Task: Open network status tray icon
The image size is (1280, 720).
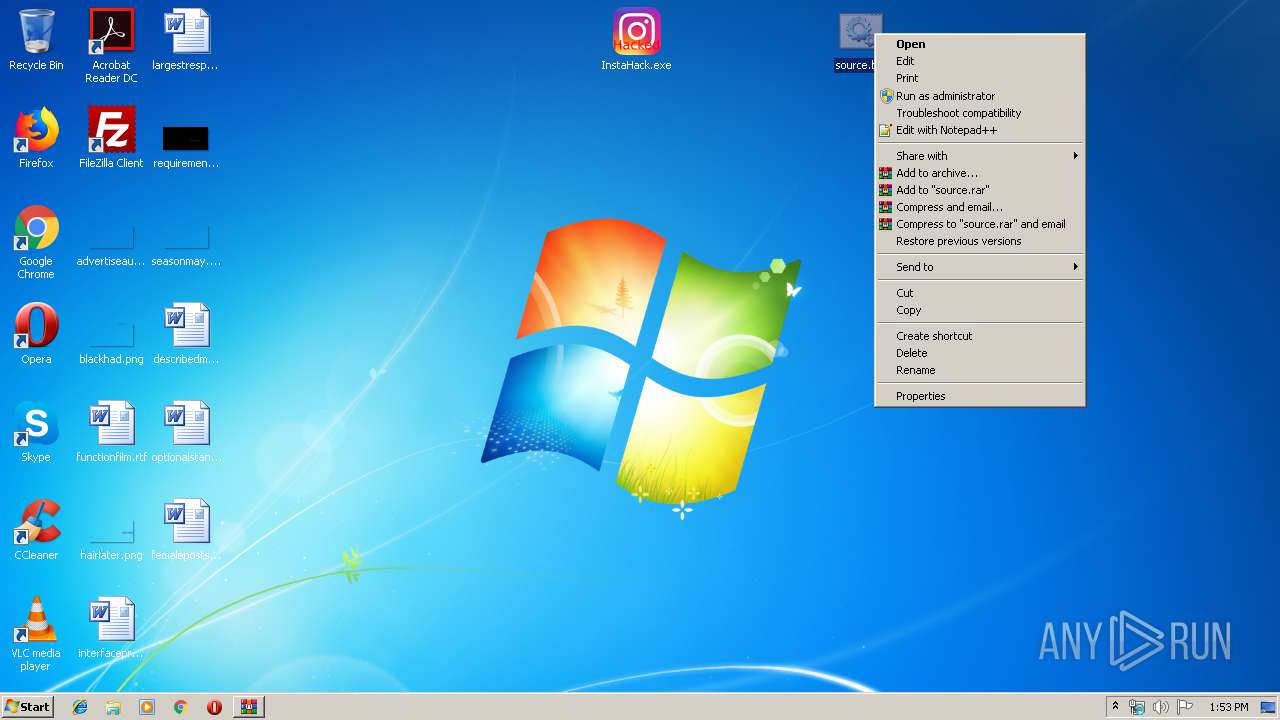Action: pos(1137,707)
